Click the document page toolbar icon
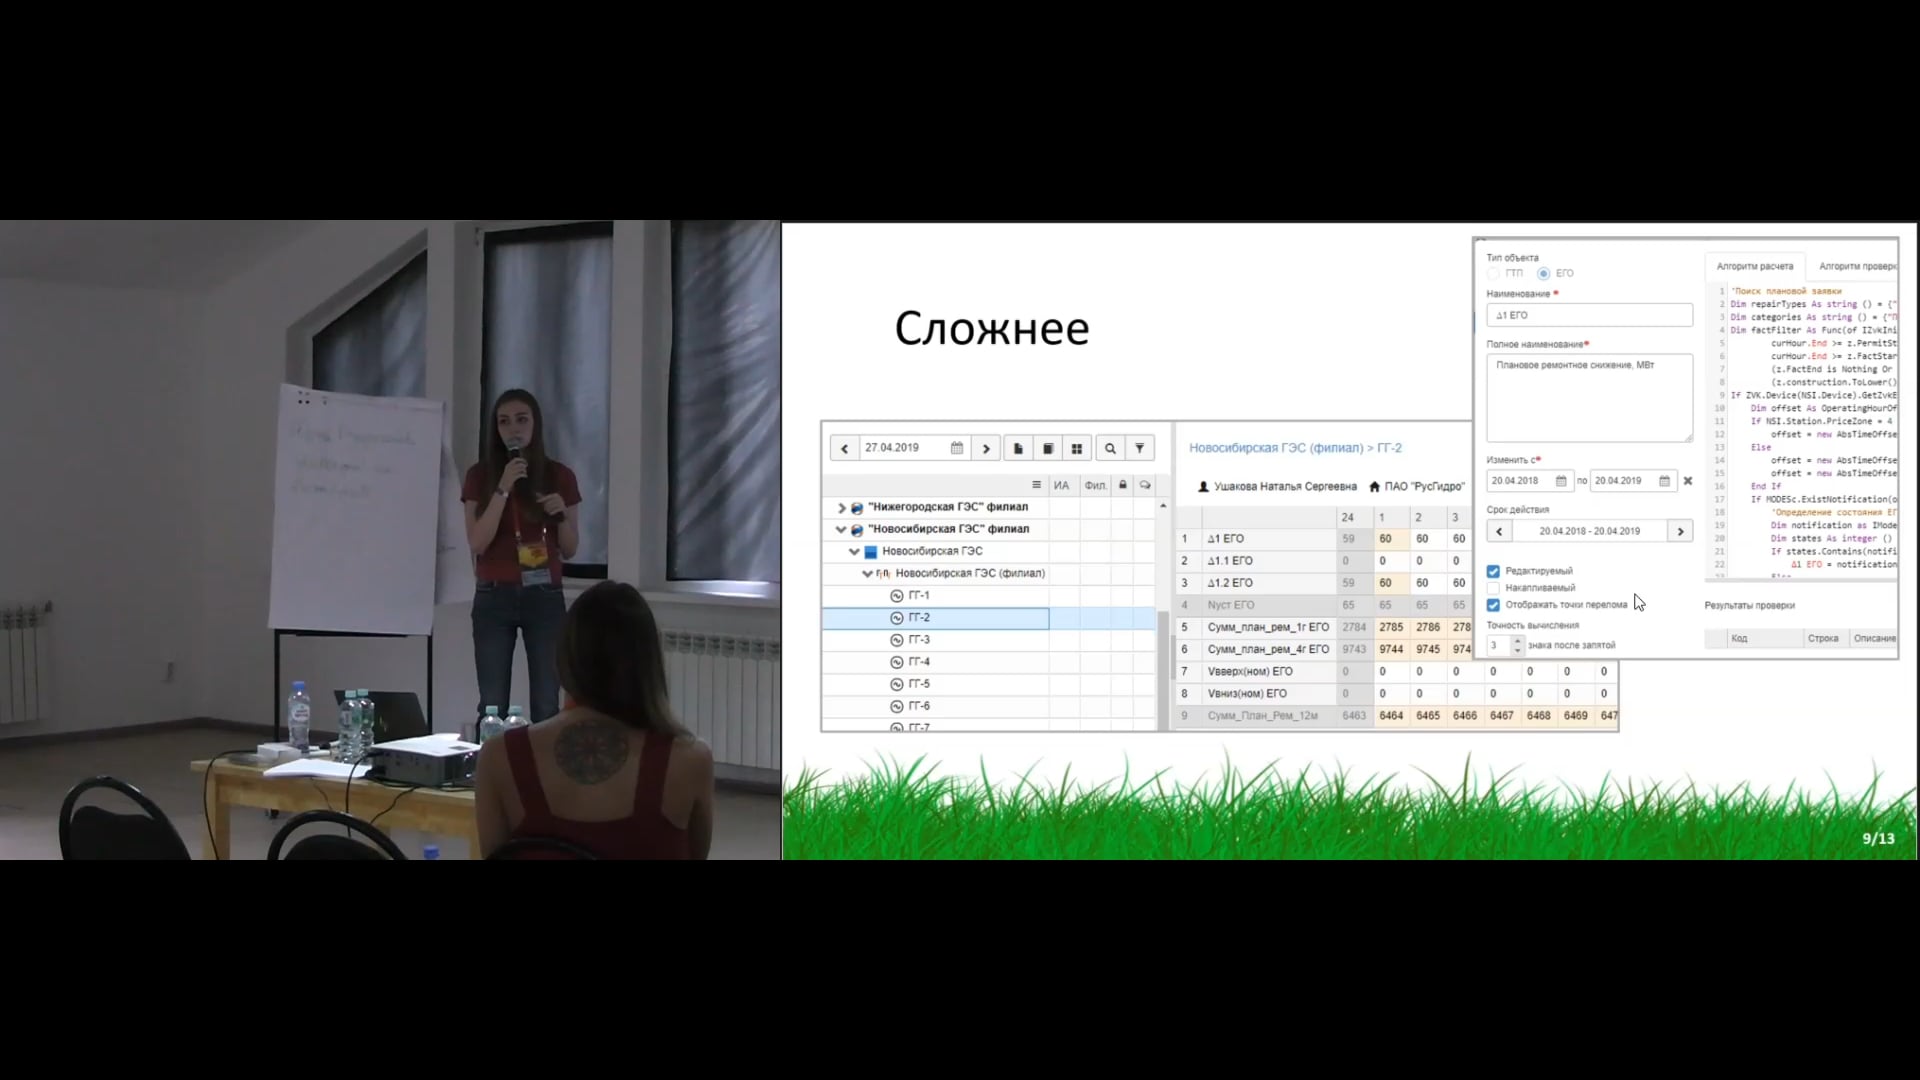Screen dimensions: 1920x1080 click(x=1018, y=449)
